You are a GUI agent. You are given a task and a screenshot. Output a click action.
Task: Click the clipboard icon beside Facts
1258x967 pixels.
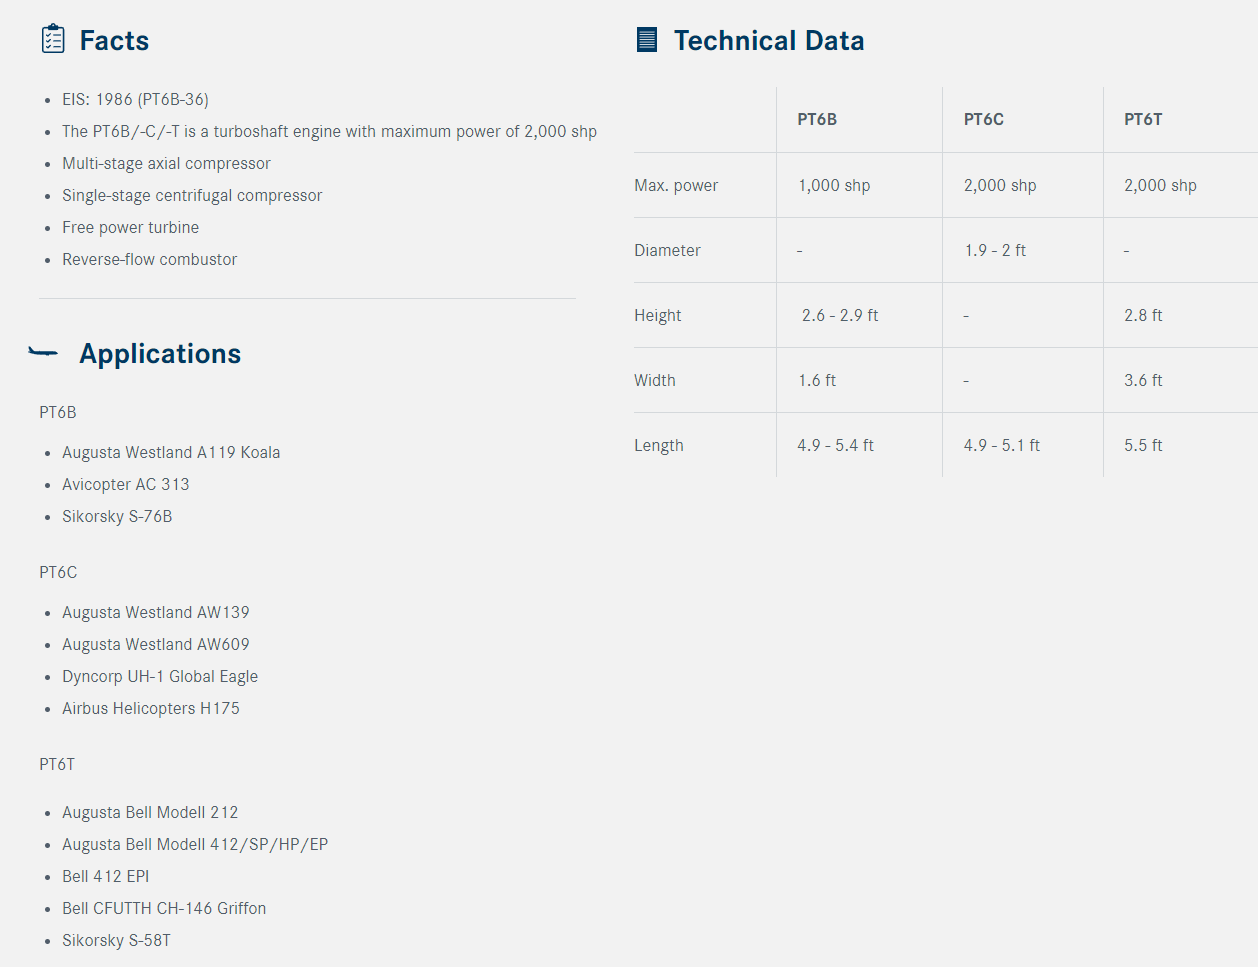coord(53,40)
